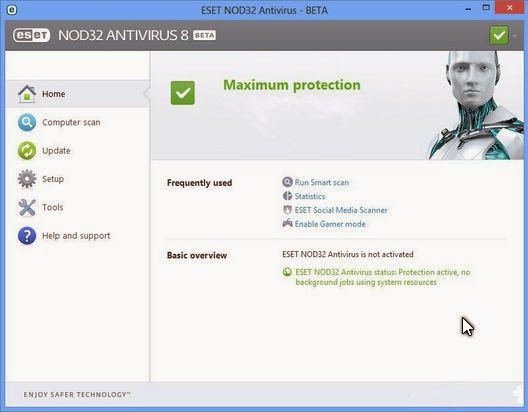Click the green Update arrows icon
Screen dimensions: 528x412
(x=27, y=150)
